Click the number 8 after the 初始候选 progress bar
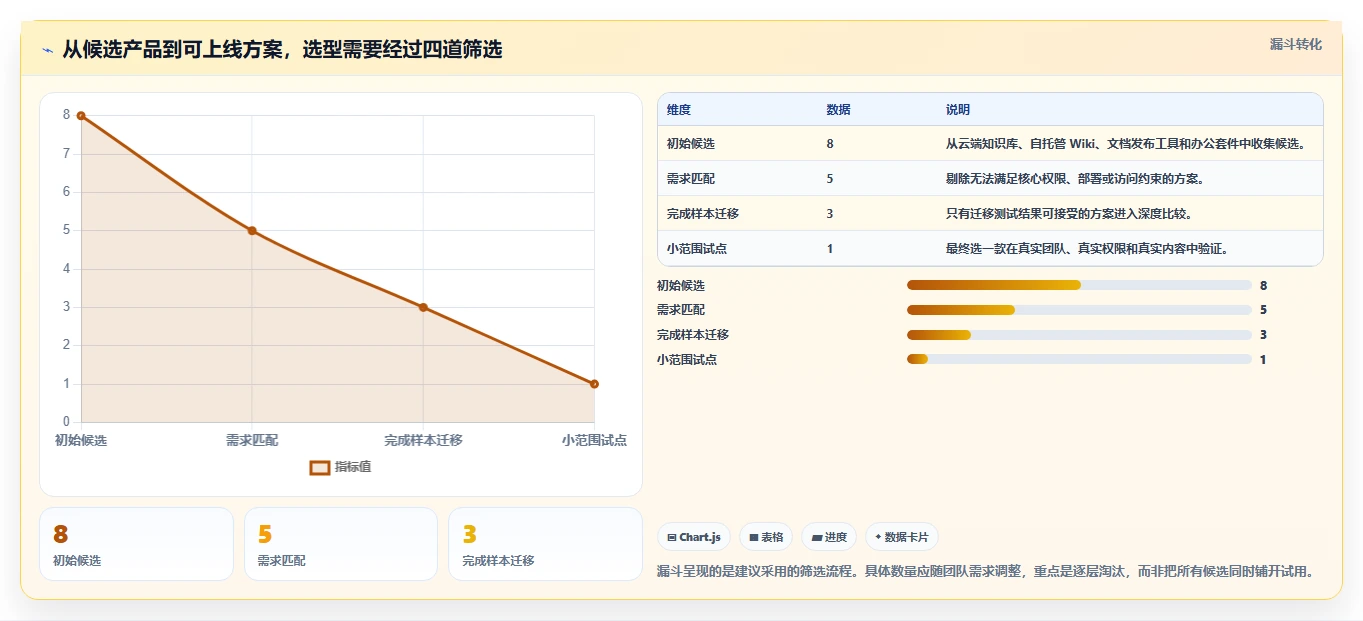The width and height of the screenshot is (1363, 621). point(1264,286)
